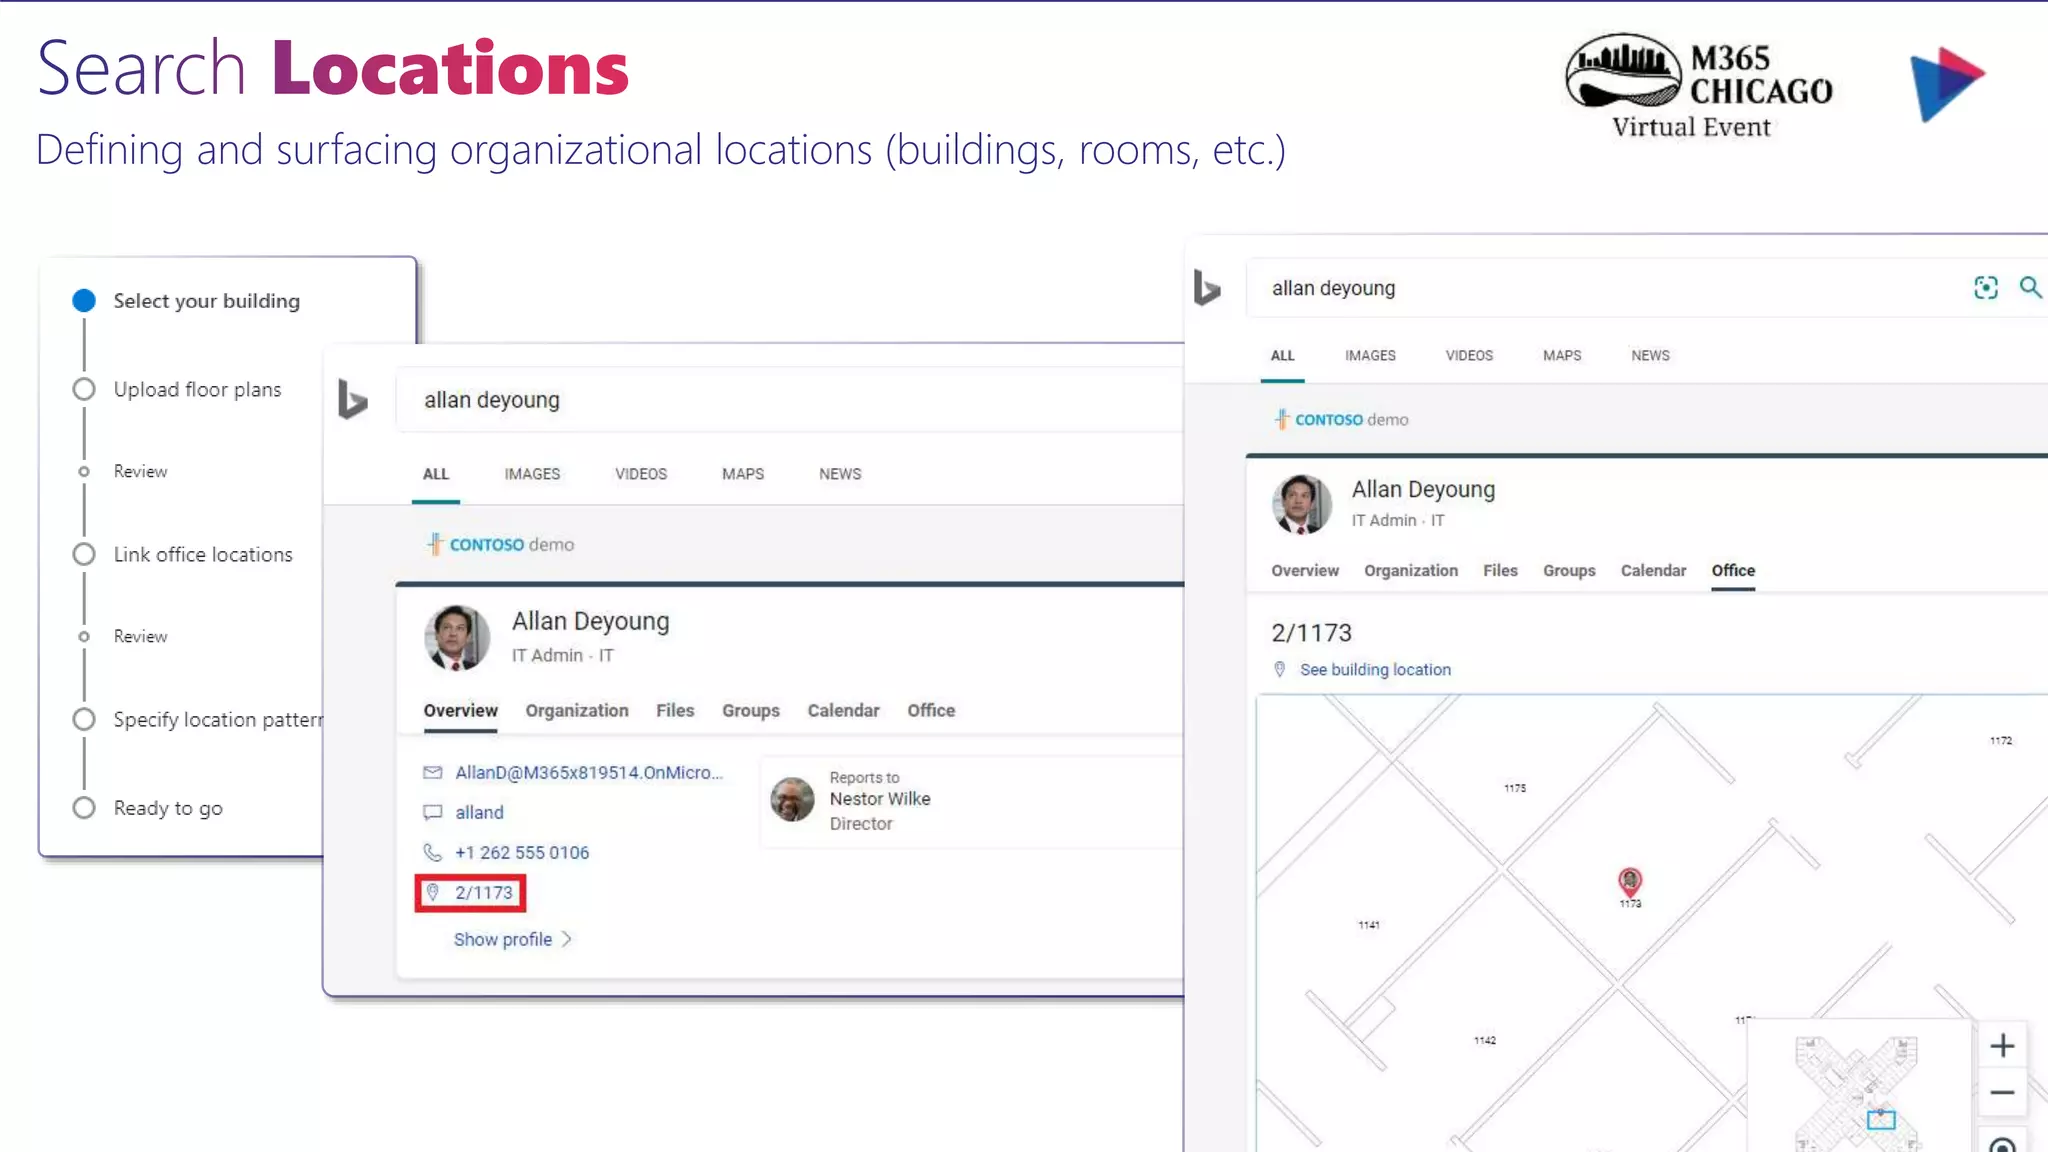Click the 2/1173 office location link
This screenshot has height=1152, width=2048.
pyautogui.click(x=483, y=892)
